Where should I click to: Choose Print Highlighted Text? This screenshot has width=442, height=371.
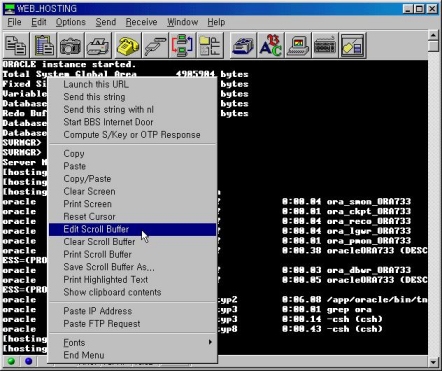[x=132, y=280]
